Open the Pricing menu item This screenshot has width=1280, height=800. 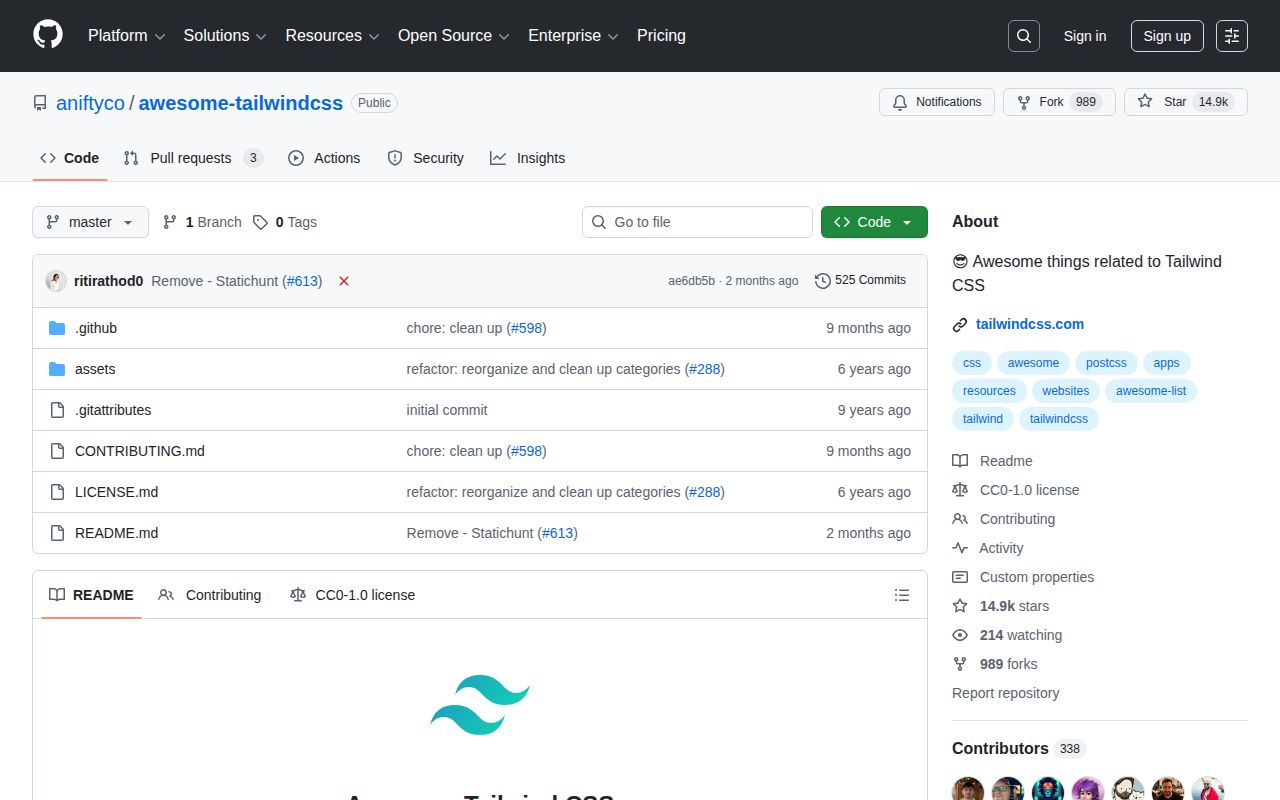click(661, 35)
